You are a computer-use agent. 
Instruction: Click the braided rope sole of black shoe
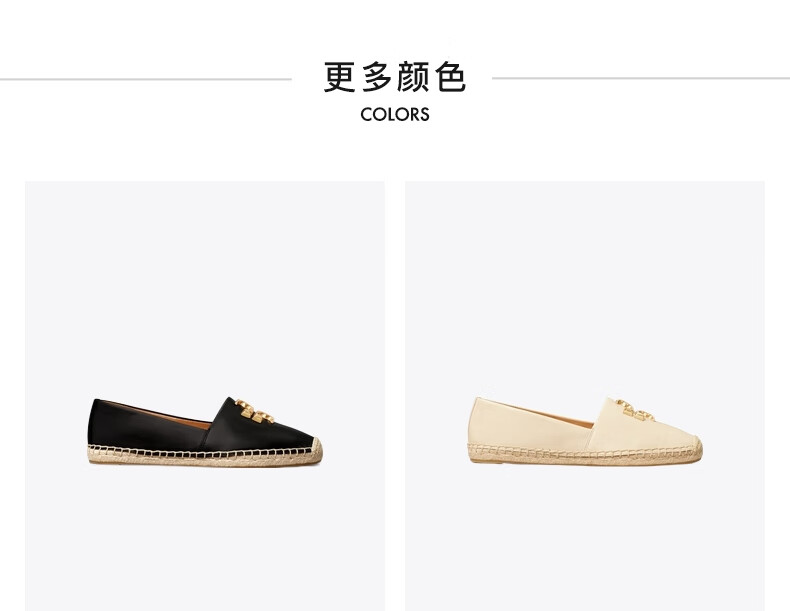(202, 455)
